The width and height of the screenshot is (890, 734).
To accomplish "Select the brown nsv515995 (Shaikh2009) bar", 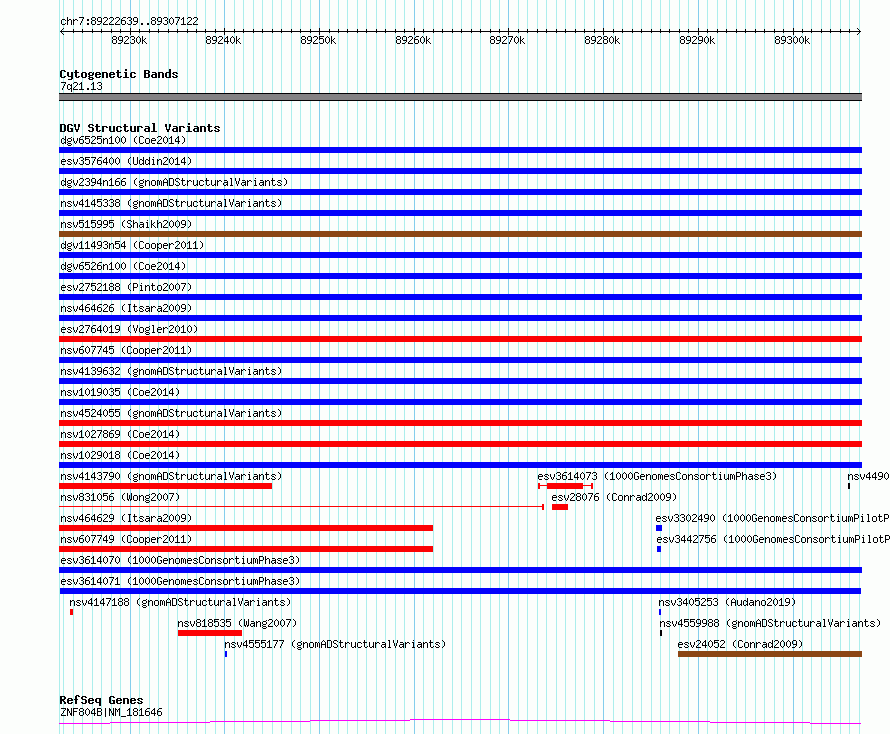I will pos(460,234).
